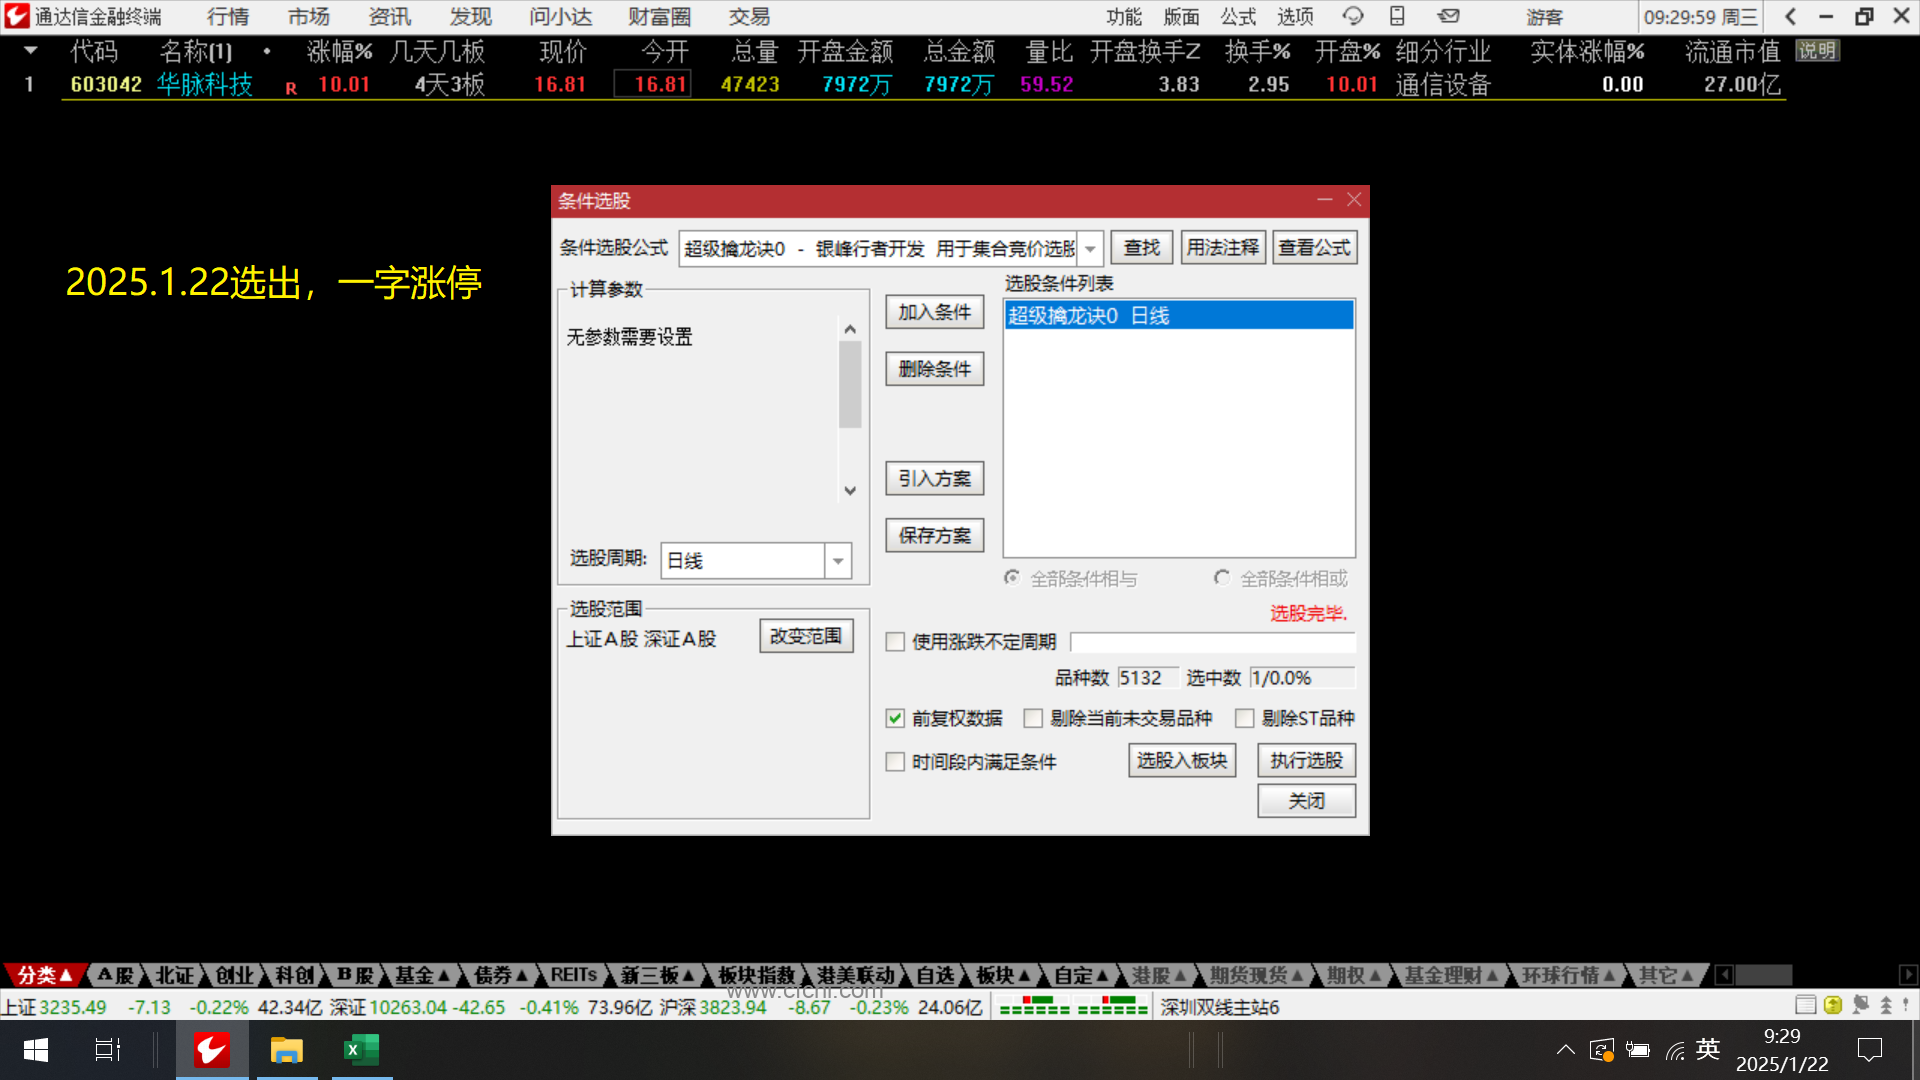Open the mail message icon
1920x1080 pixels.
(1448, 16)
